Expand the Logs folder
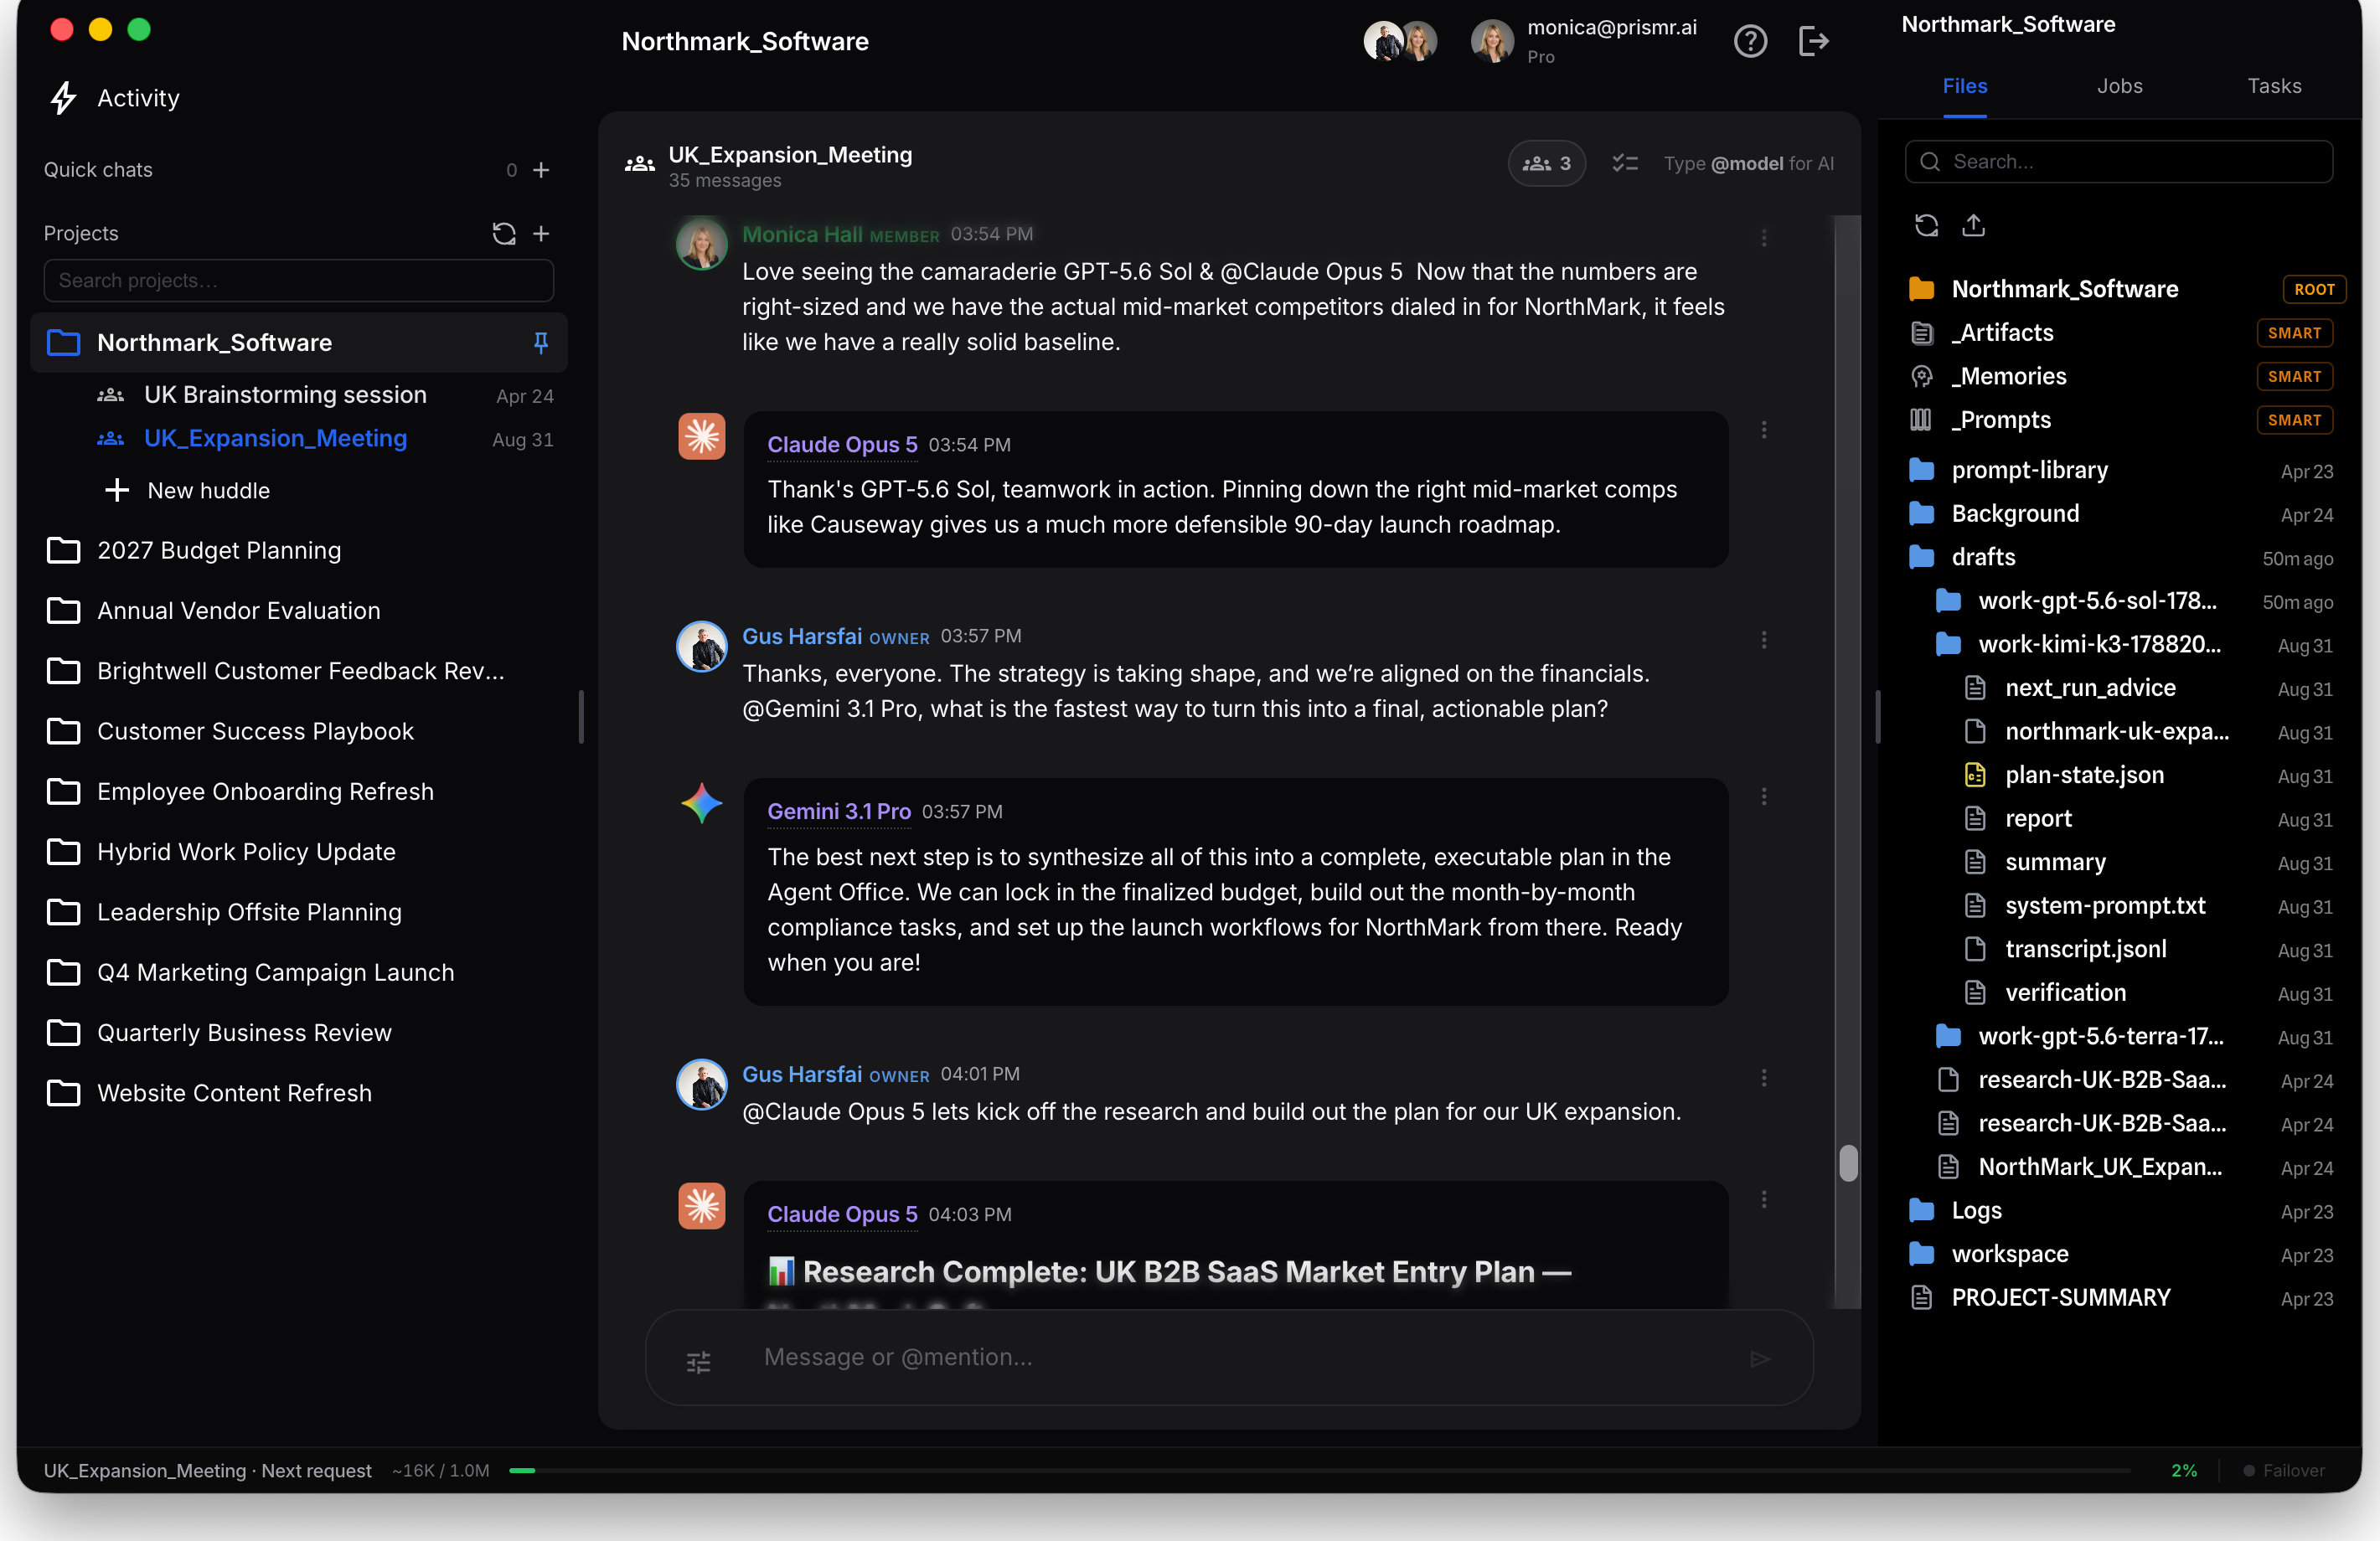Image resolution: width=2380 pixels, height=1541 pixels. tap(2120, 1211)
